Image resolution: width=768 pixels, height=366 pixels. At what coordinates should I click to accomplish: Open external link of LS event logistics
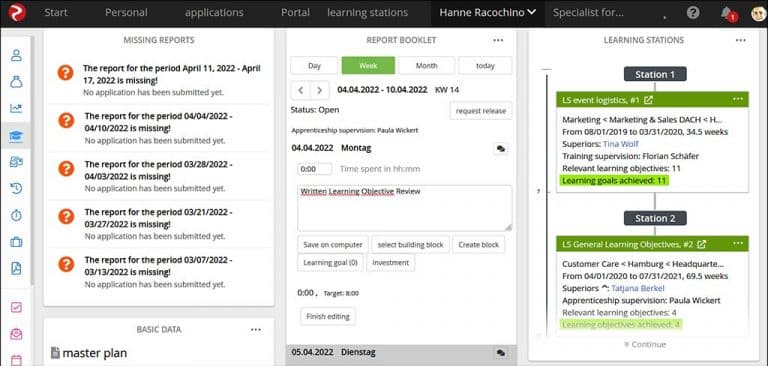coord(648,100)
